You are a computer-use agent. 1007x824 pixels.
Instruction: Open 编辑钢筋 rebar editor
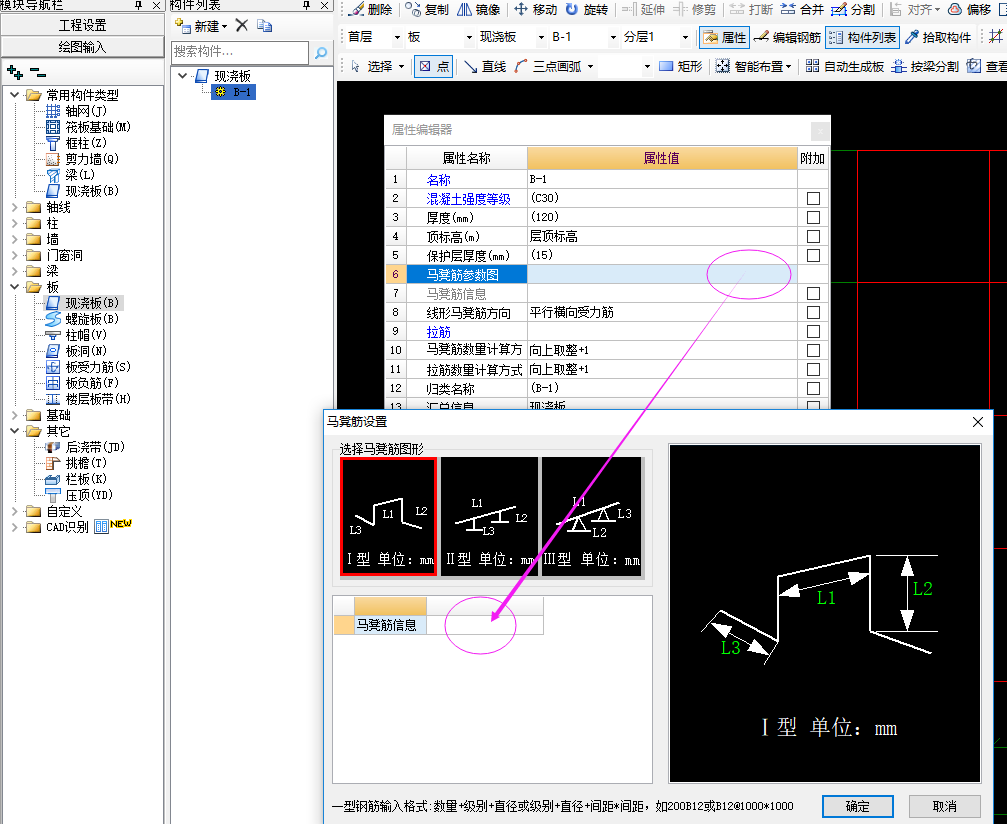787,37
